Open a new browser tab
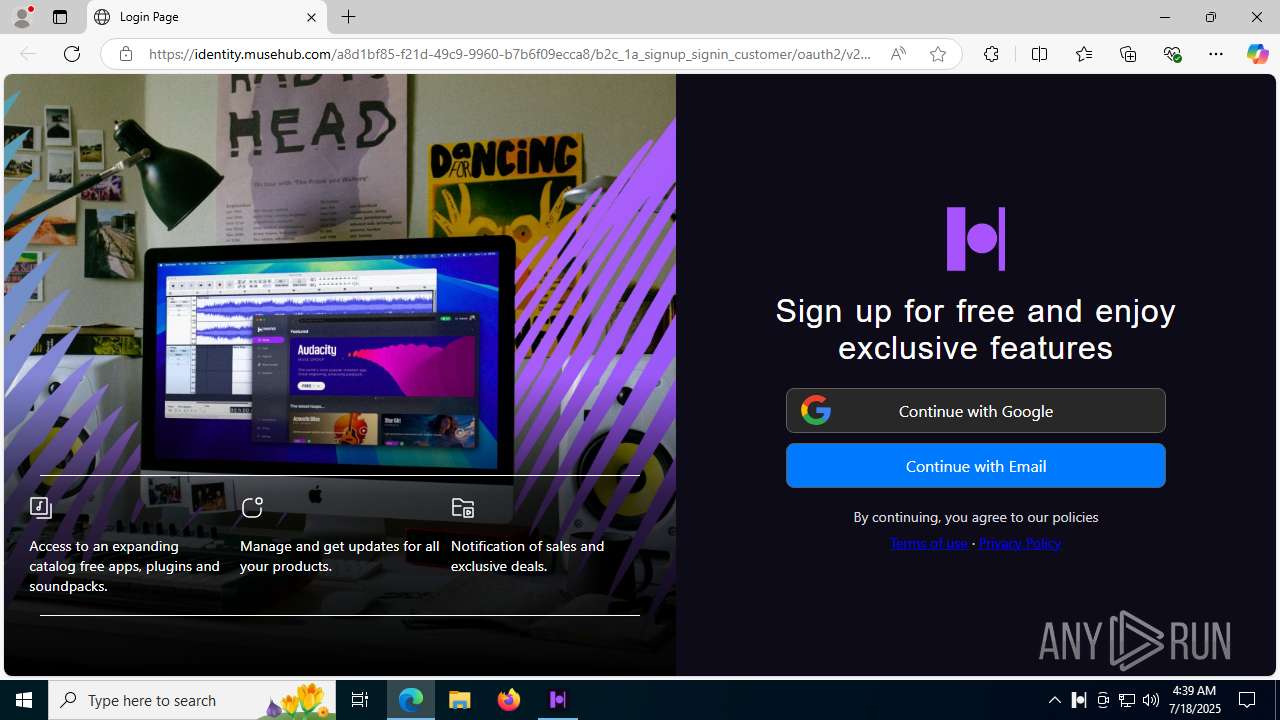 click(349, 17)
